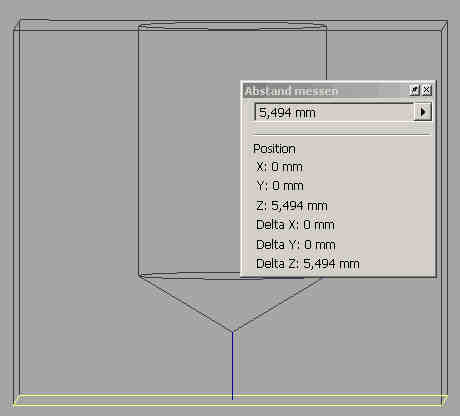The height and width of the screenshot is (416, 460).
Task: Click the Z: 5,494 mm value
Action: [x=292, y=206]
